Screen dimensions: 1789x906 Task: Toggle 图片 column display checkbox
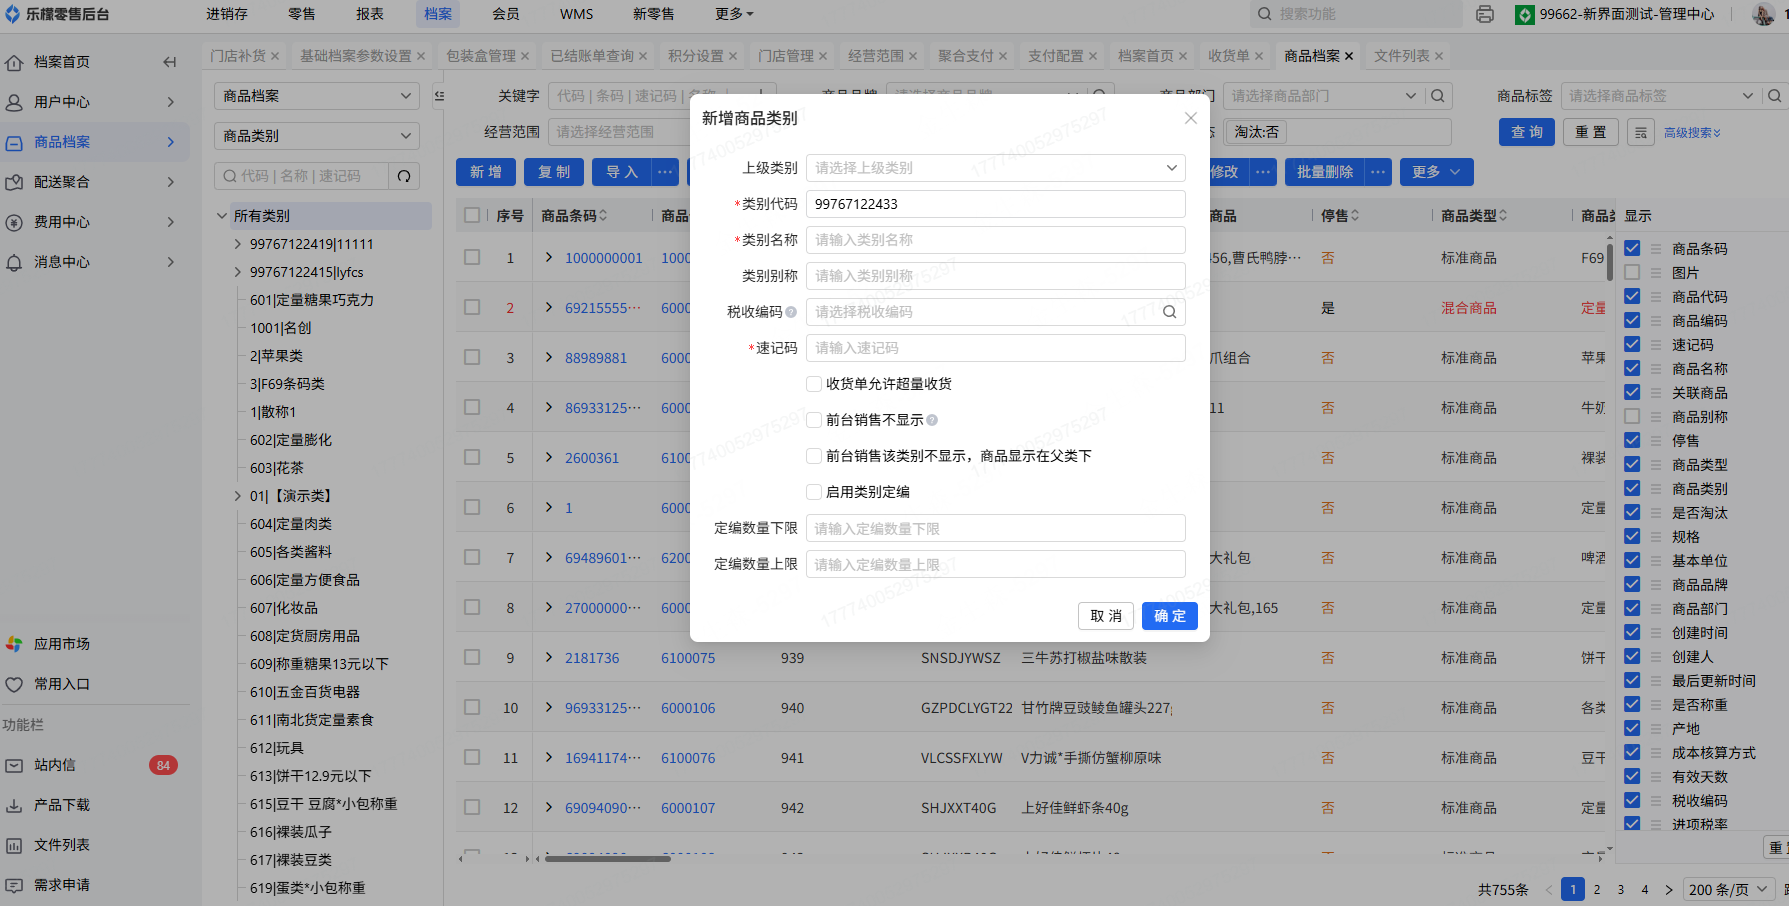tap(1632, 273)
